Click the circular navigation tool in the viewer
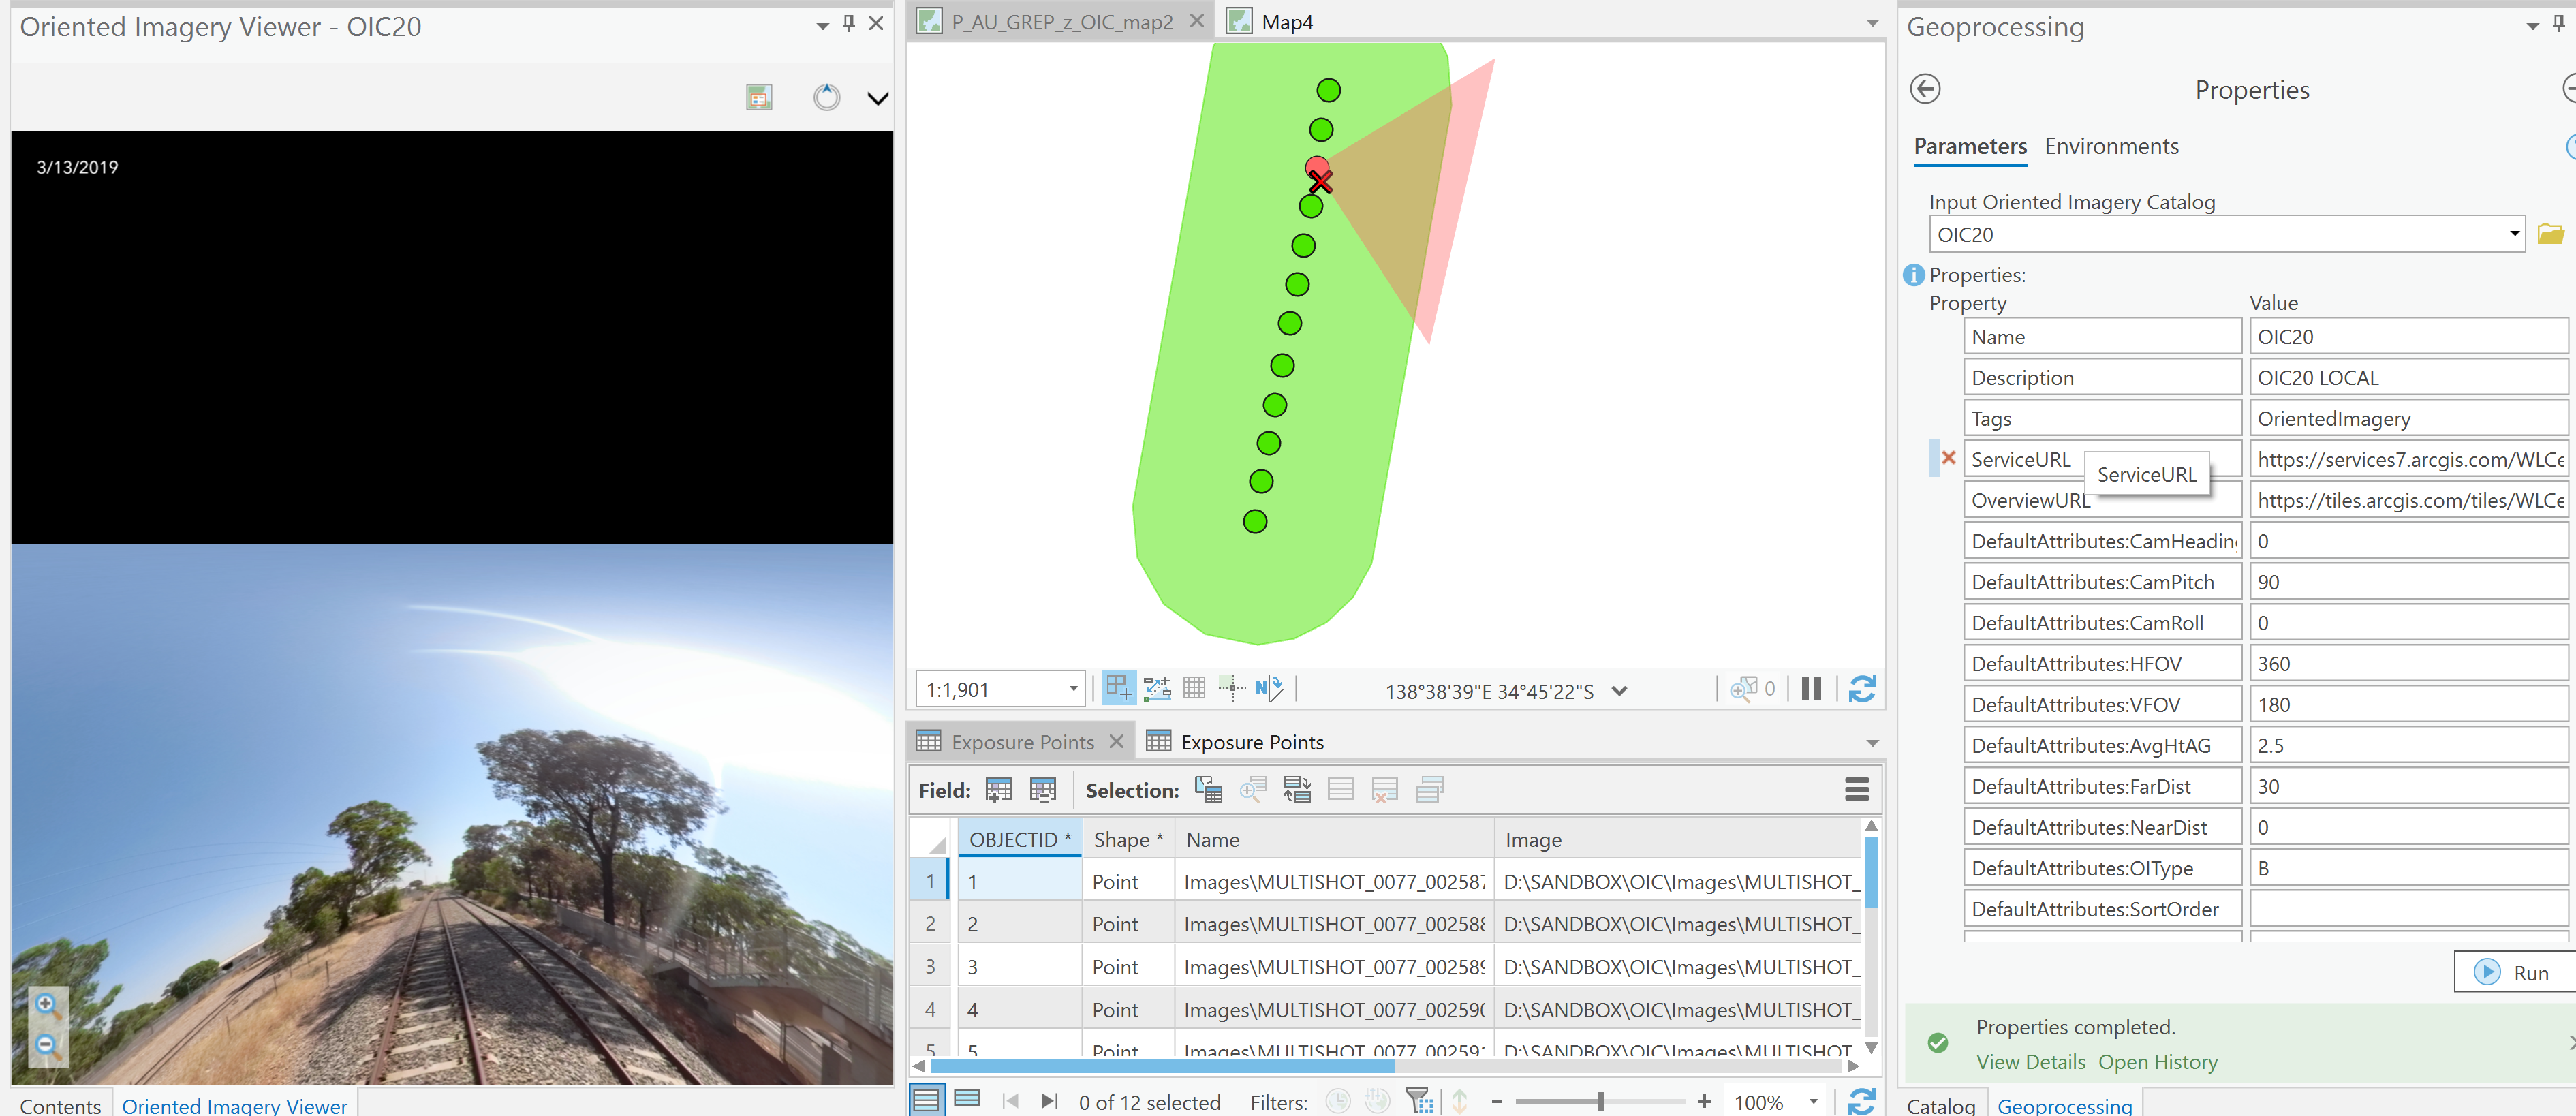Viewport: 2576px width, 1116px height. 826,97
